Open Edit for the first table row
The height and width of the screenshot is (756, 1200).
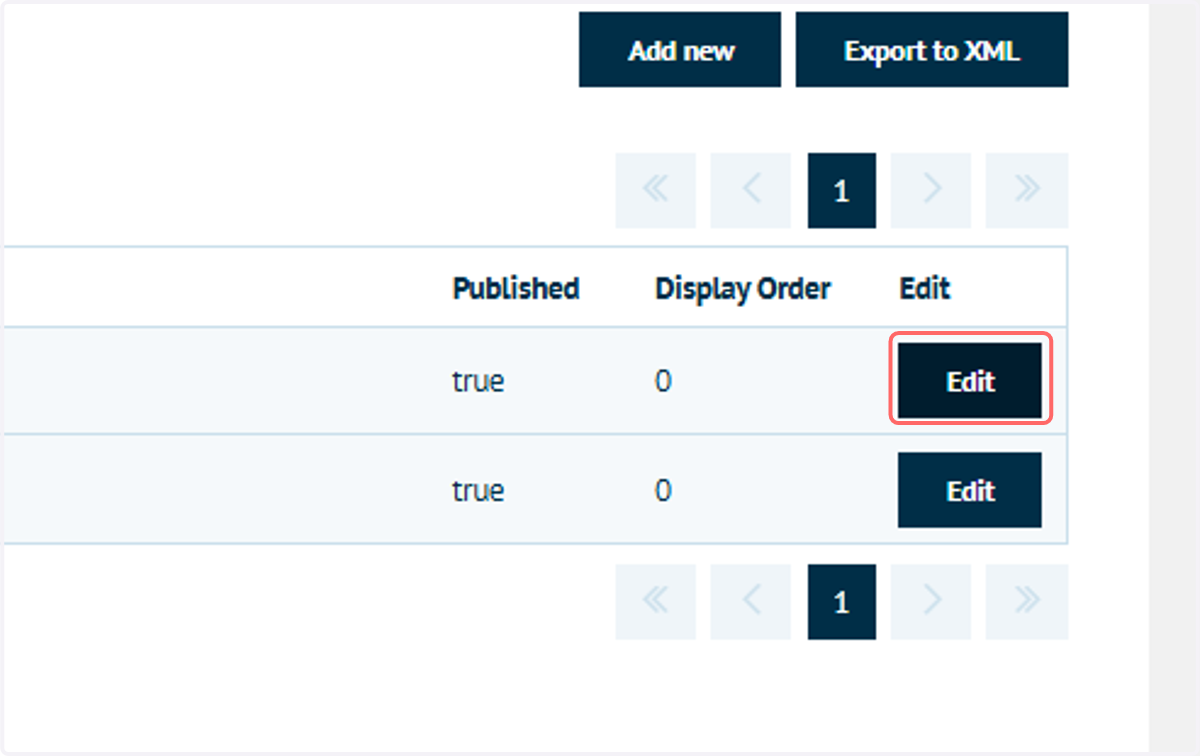point(970,381)
